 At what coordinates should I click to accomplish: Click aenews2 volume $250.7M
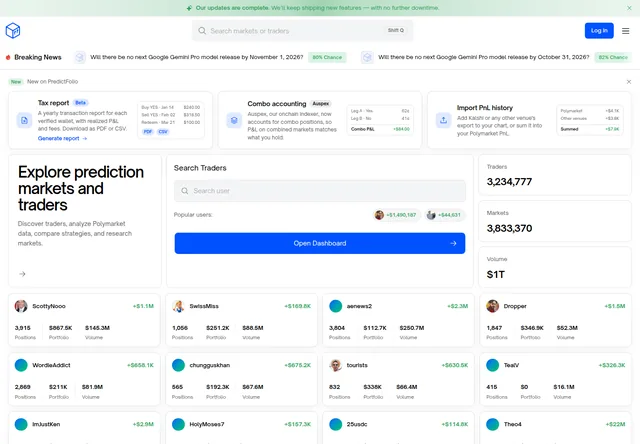coord(411,328)
